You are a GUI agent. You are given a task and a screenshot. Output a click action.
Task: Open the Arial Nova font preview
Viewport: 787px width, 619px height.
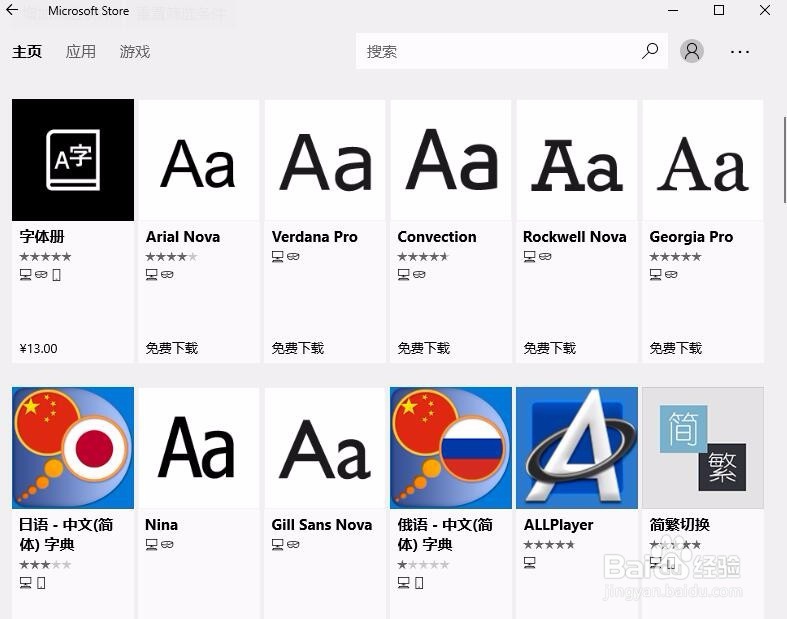tap(199, 160)
